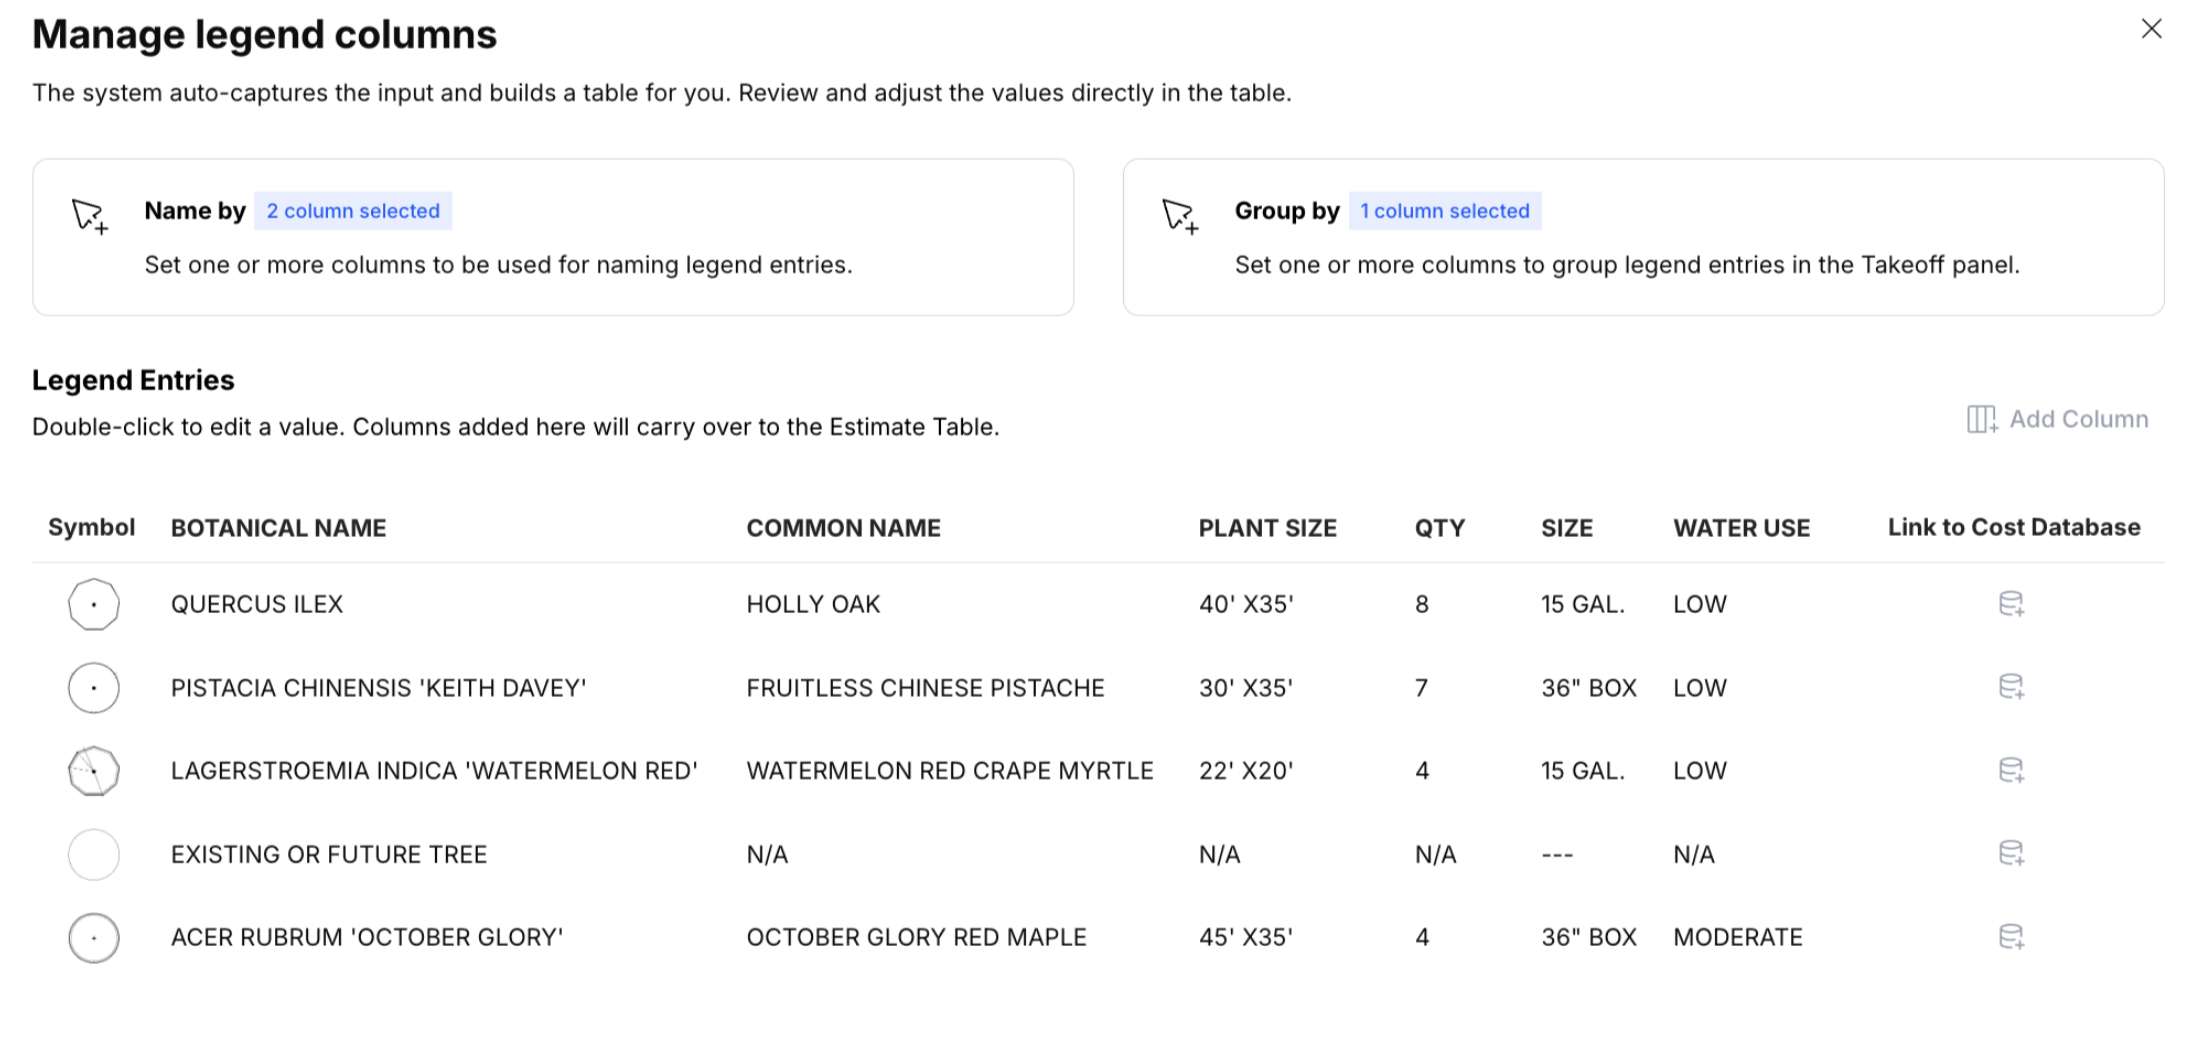Close the Manage legend columns dialog

coord(2151,29)
